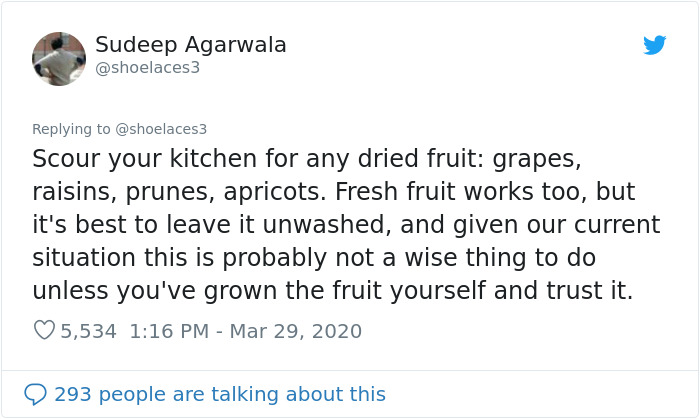This screenshot has width=700, height=419.
Task: Click the word "raisins" in the tweet
Action: 66,192
